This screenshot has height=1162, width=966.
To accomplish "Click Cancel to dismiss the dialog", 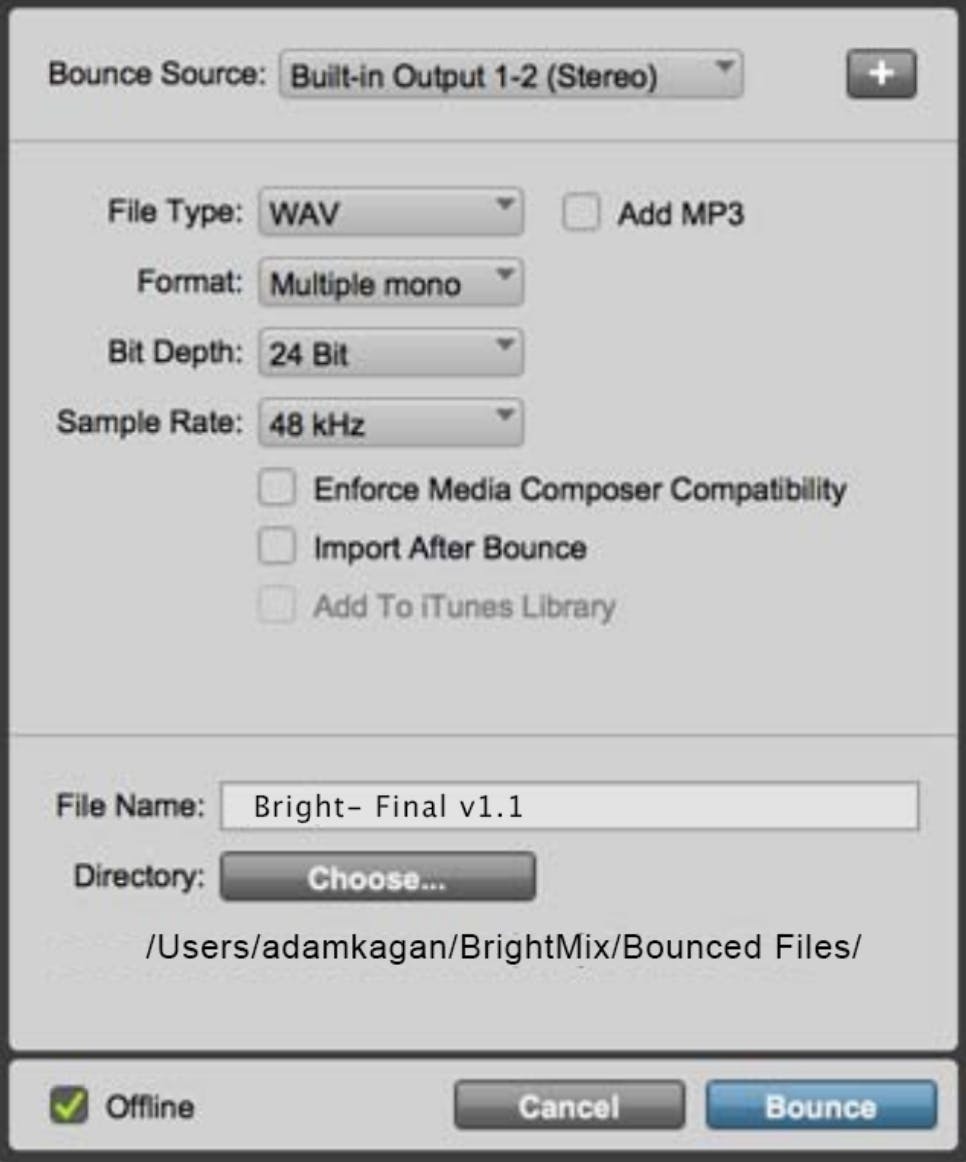I will point(567,1107).
